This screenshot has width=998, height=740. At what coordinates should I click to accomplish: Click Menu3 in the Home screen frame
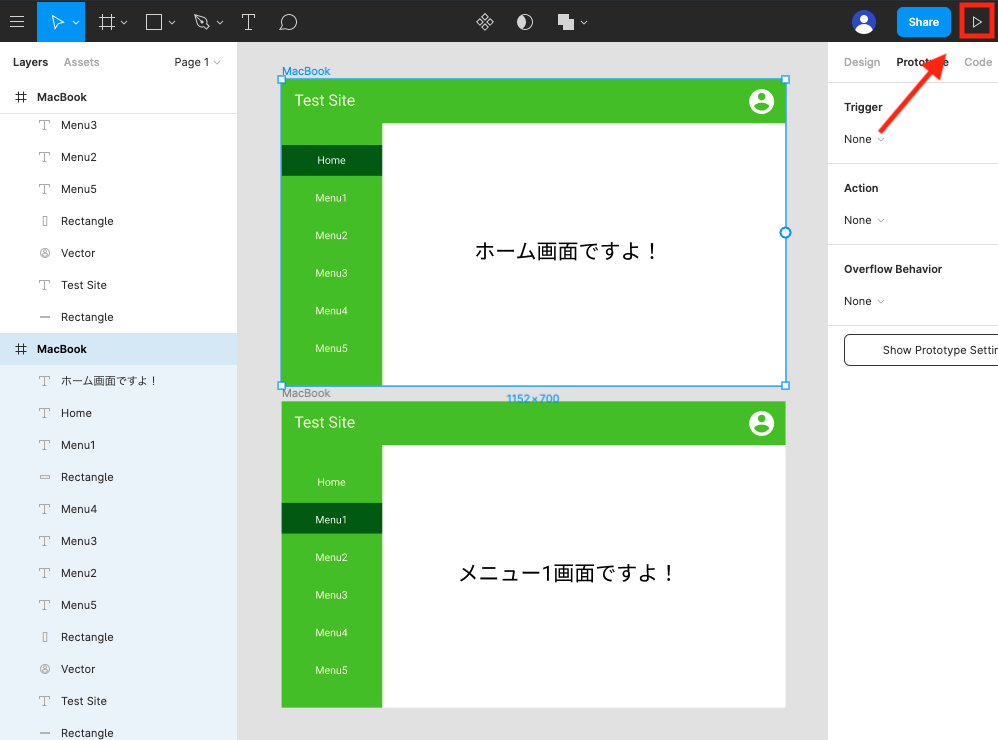pyautogui.click(x=332, y=273)
